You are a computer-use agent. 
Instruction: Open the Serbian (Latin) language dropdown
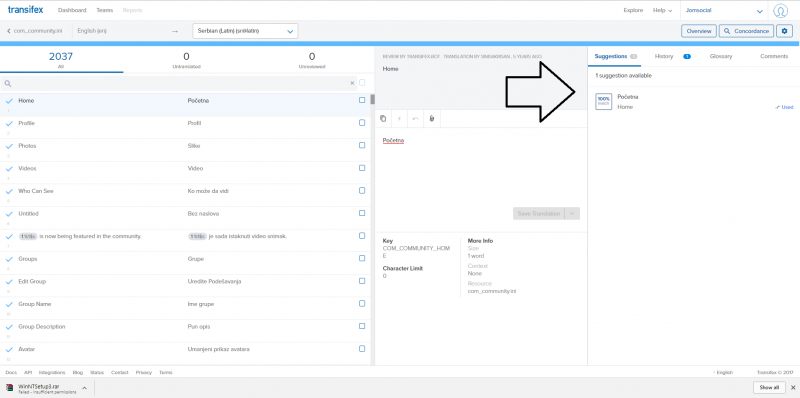tap(245, 31)
